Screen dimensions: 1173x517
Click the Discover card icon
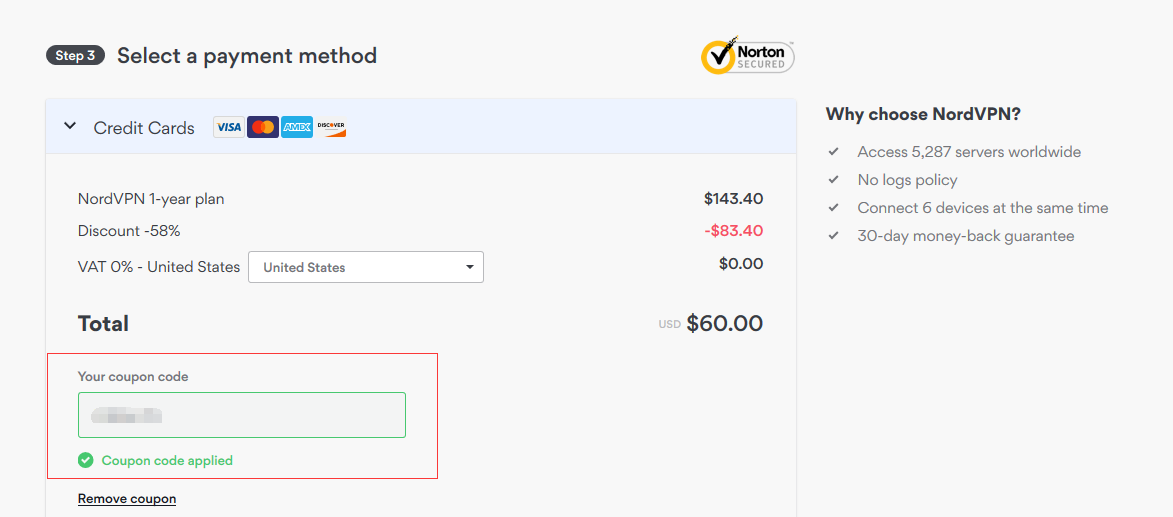point(331,127)
